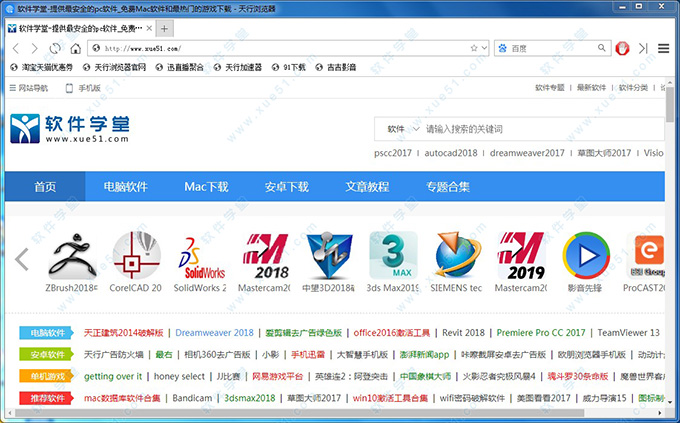
Task: Click the refresh page icon
Action: [x=57, y=48]
